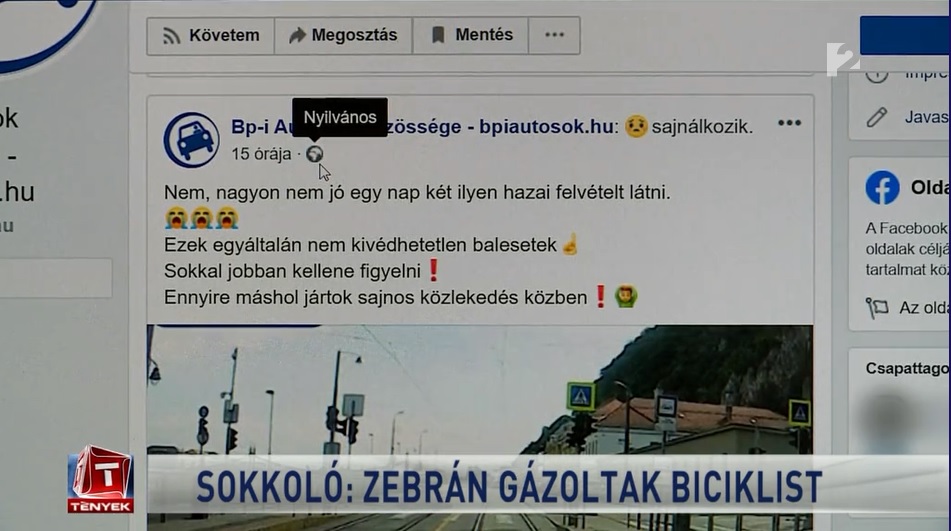
Task: Click the sad face sajnálkozik feeling emoji
Action: coord(636,126)
